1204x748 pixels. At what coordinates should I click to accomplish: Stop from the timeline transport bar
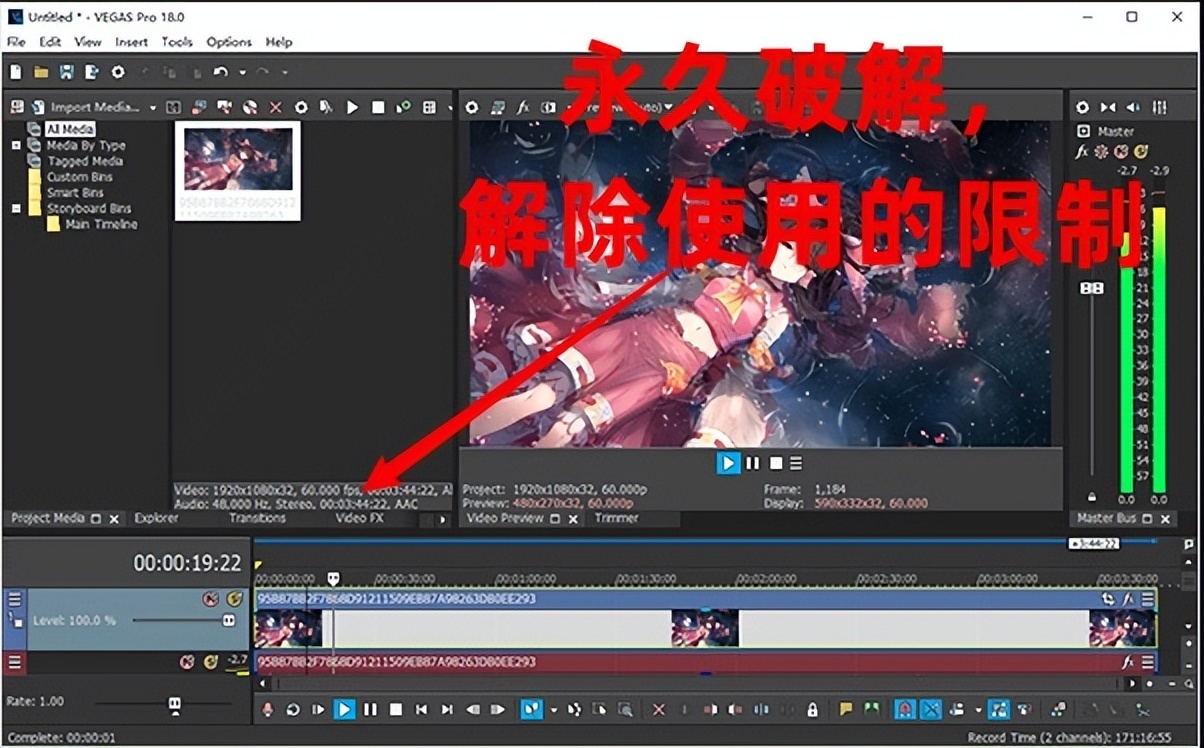(x=396, y=709)
